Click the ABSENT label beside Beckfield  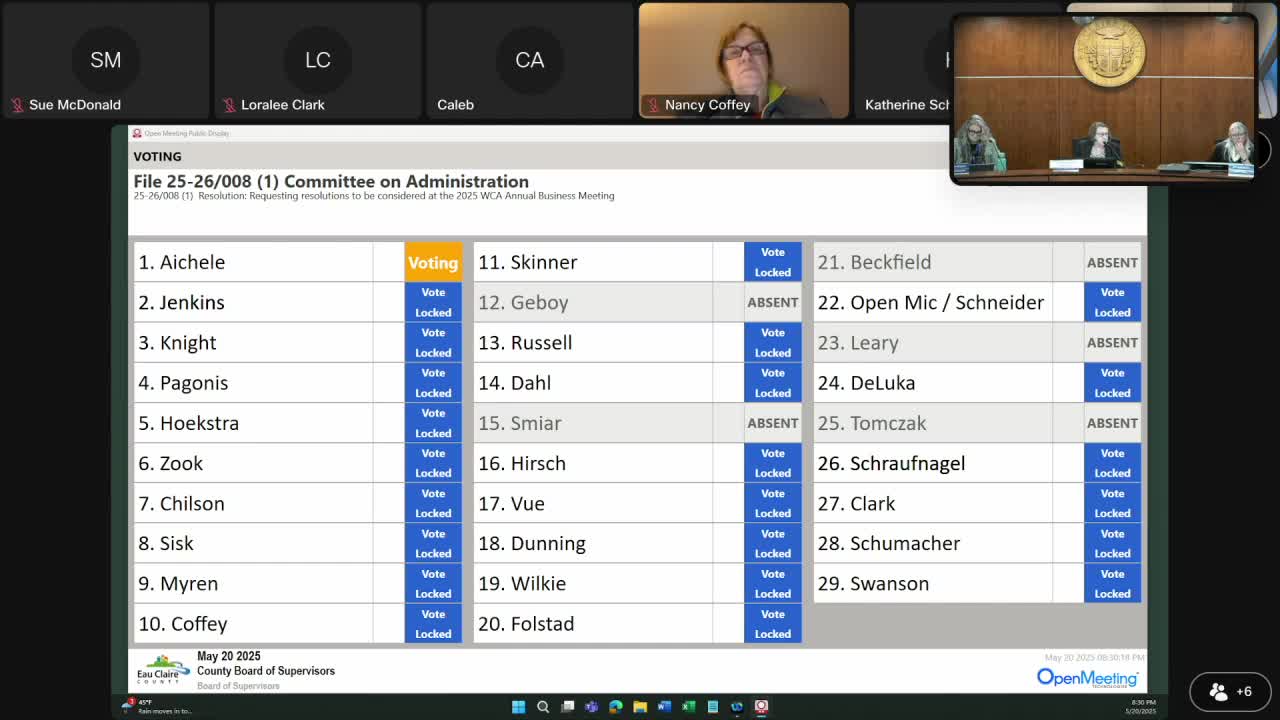click(x=1111, y=262)
